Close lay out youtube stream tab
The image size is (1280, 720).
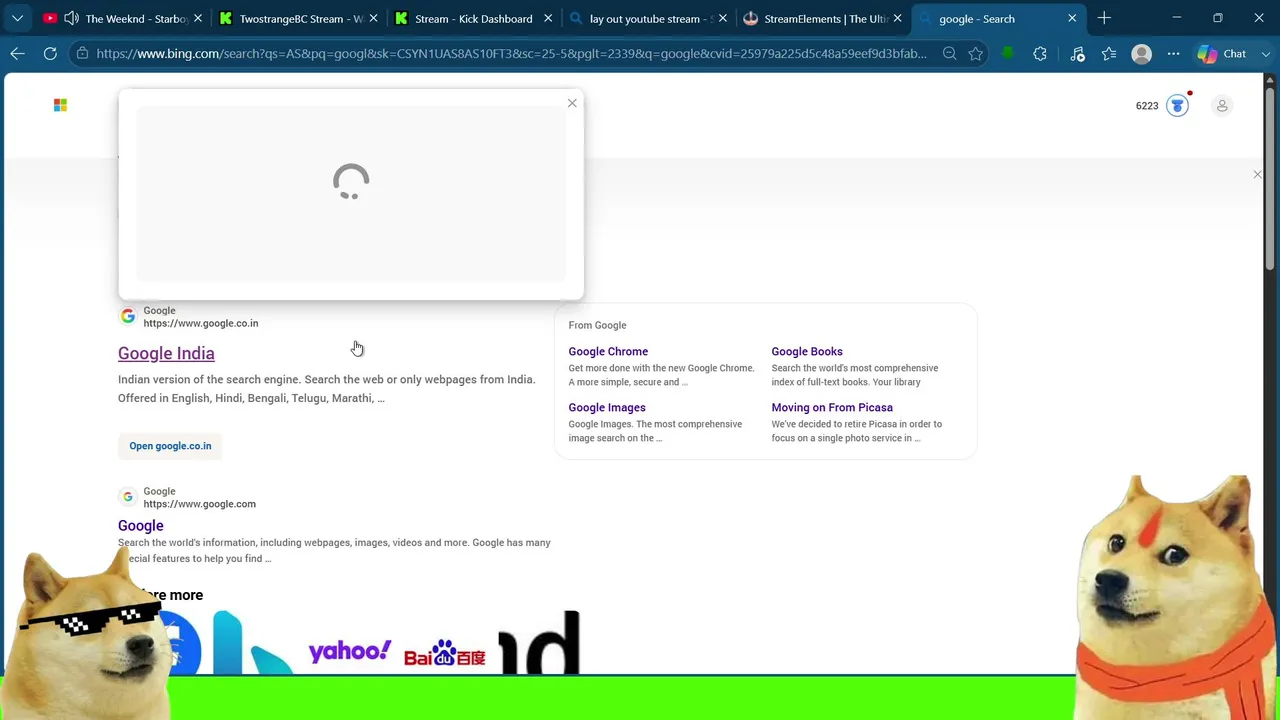723,18
